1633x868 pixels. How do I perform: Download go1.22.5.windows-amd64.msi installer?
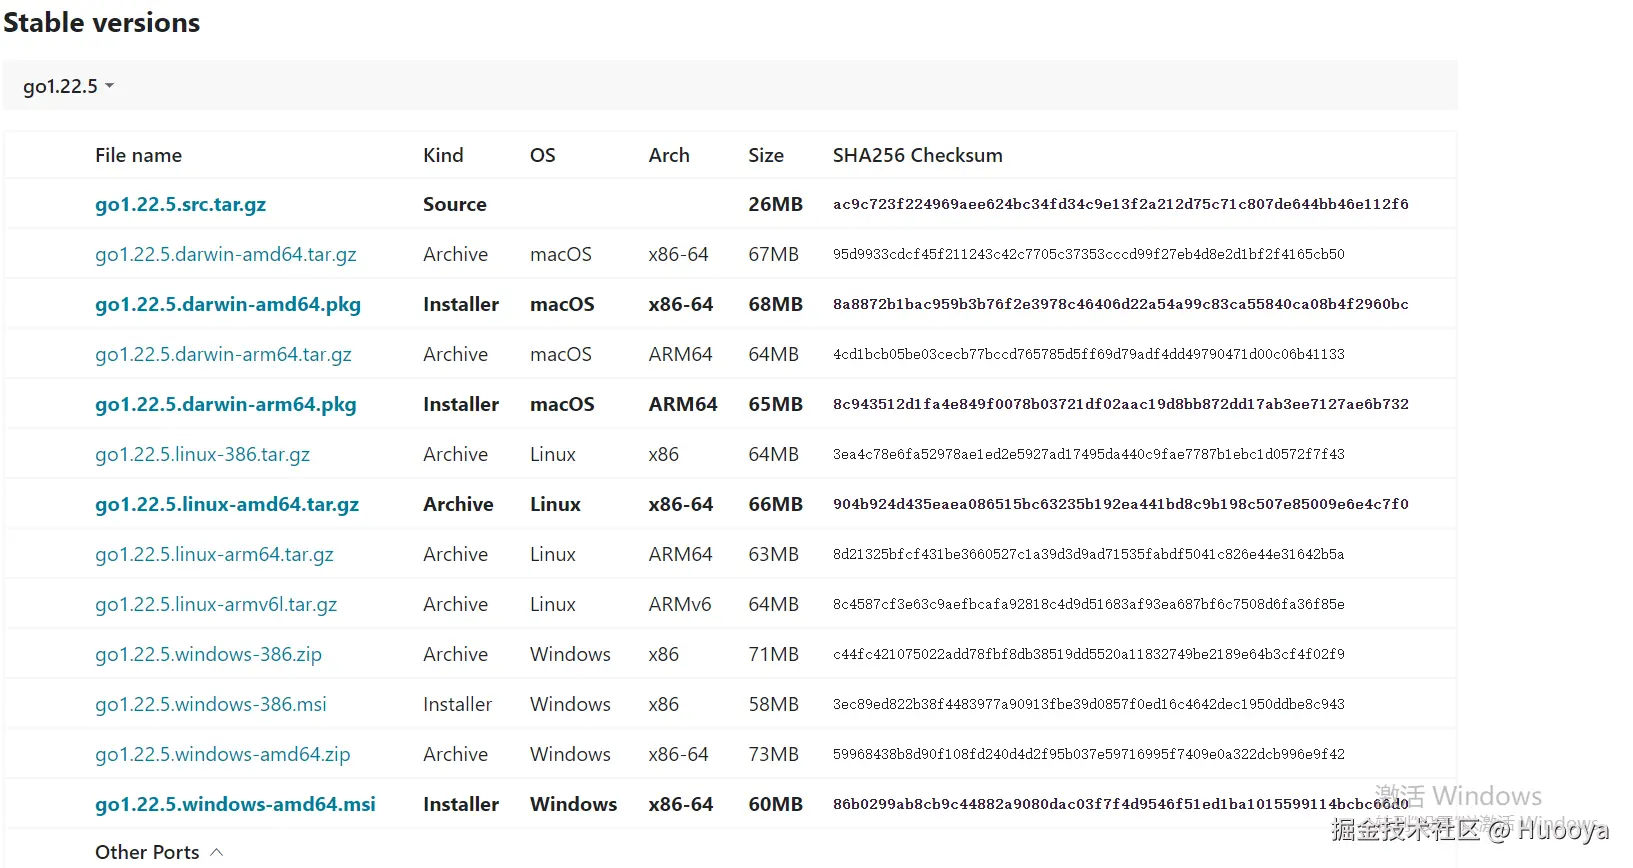coord(235,804)
